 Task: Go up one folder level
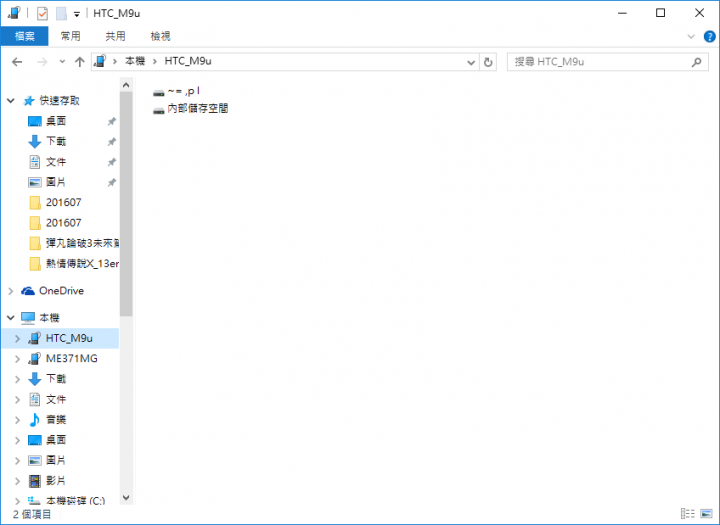[x=79, y=62]
